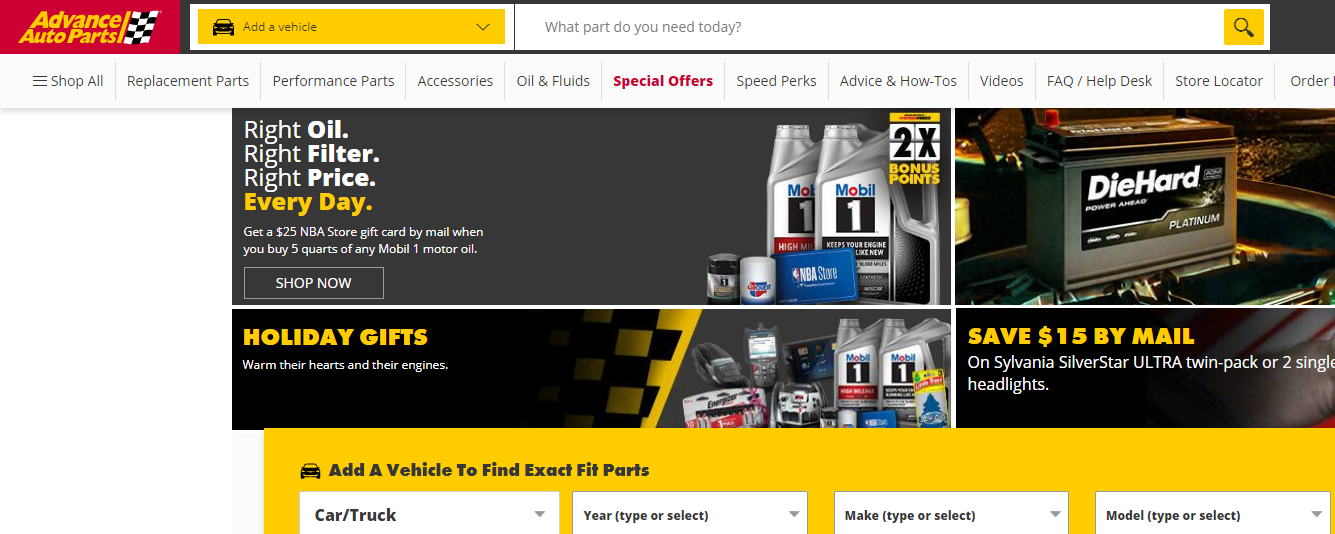
Task: Click the magnifying glass search button
Action: (x=1243, y=27)
